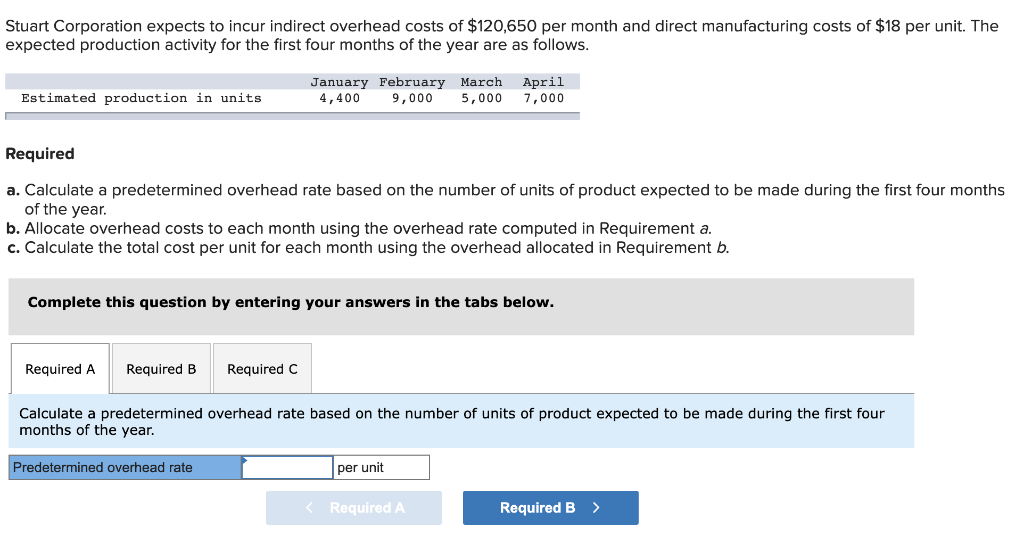The height and width of the screenshot is (560, 1024).
Task: Select the Required C tab
Action: pos(262,369)
